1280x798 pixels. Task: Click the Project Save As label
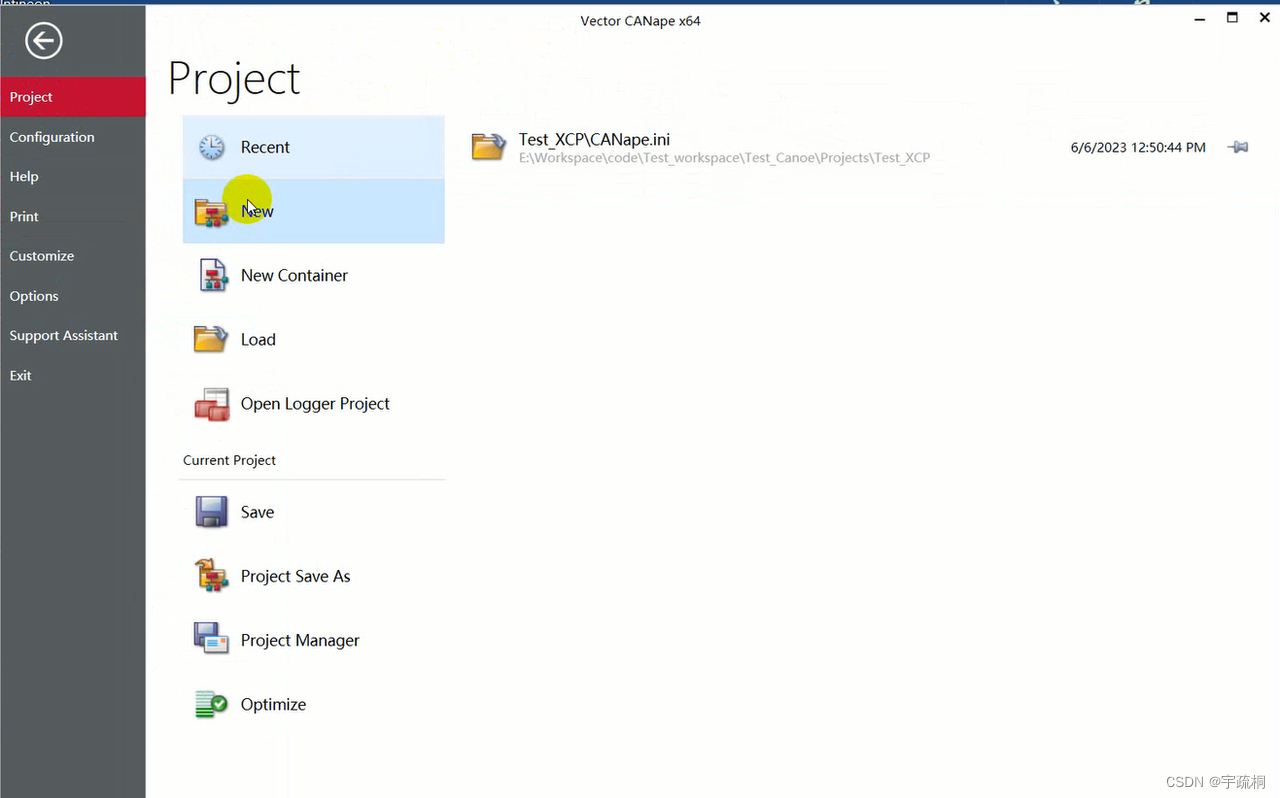295,576
